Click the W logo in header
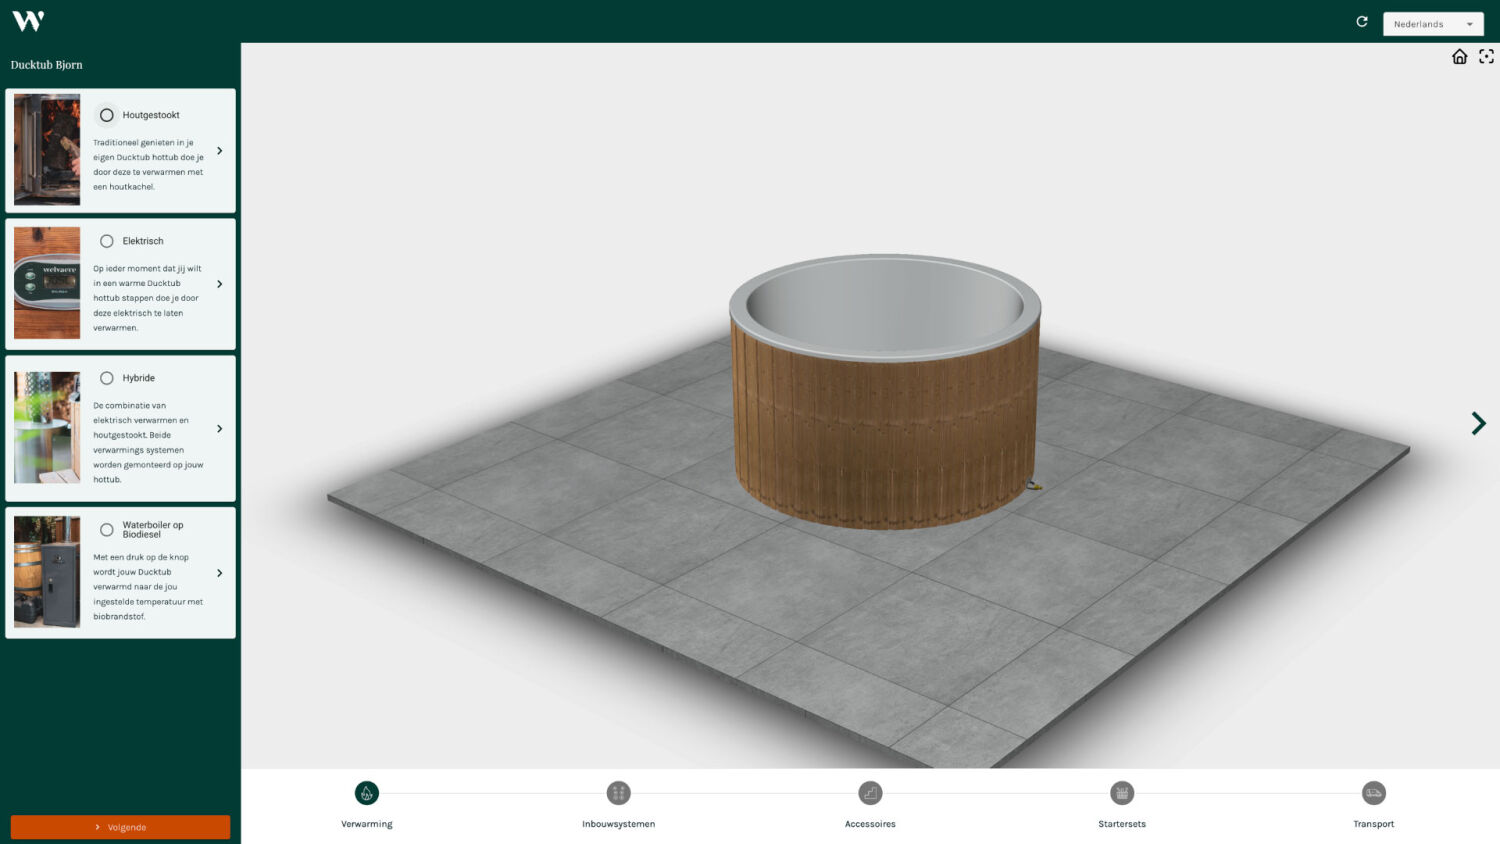 pyautogui.click(x=28, y=21)
